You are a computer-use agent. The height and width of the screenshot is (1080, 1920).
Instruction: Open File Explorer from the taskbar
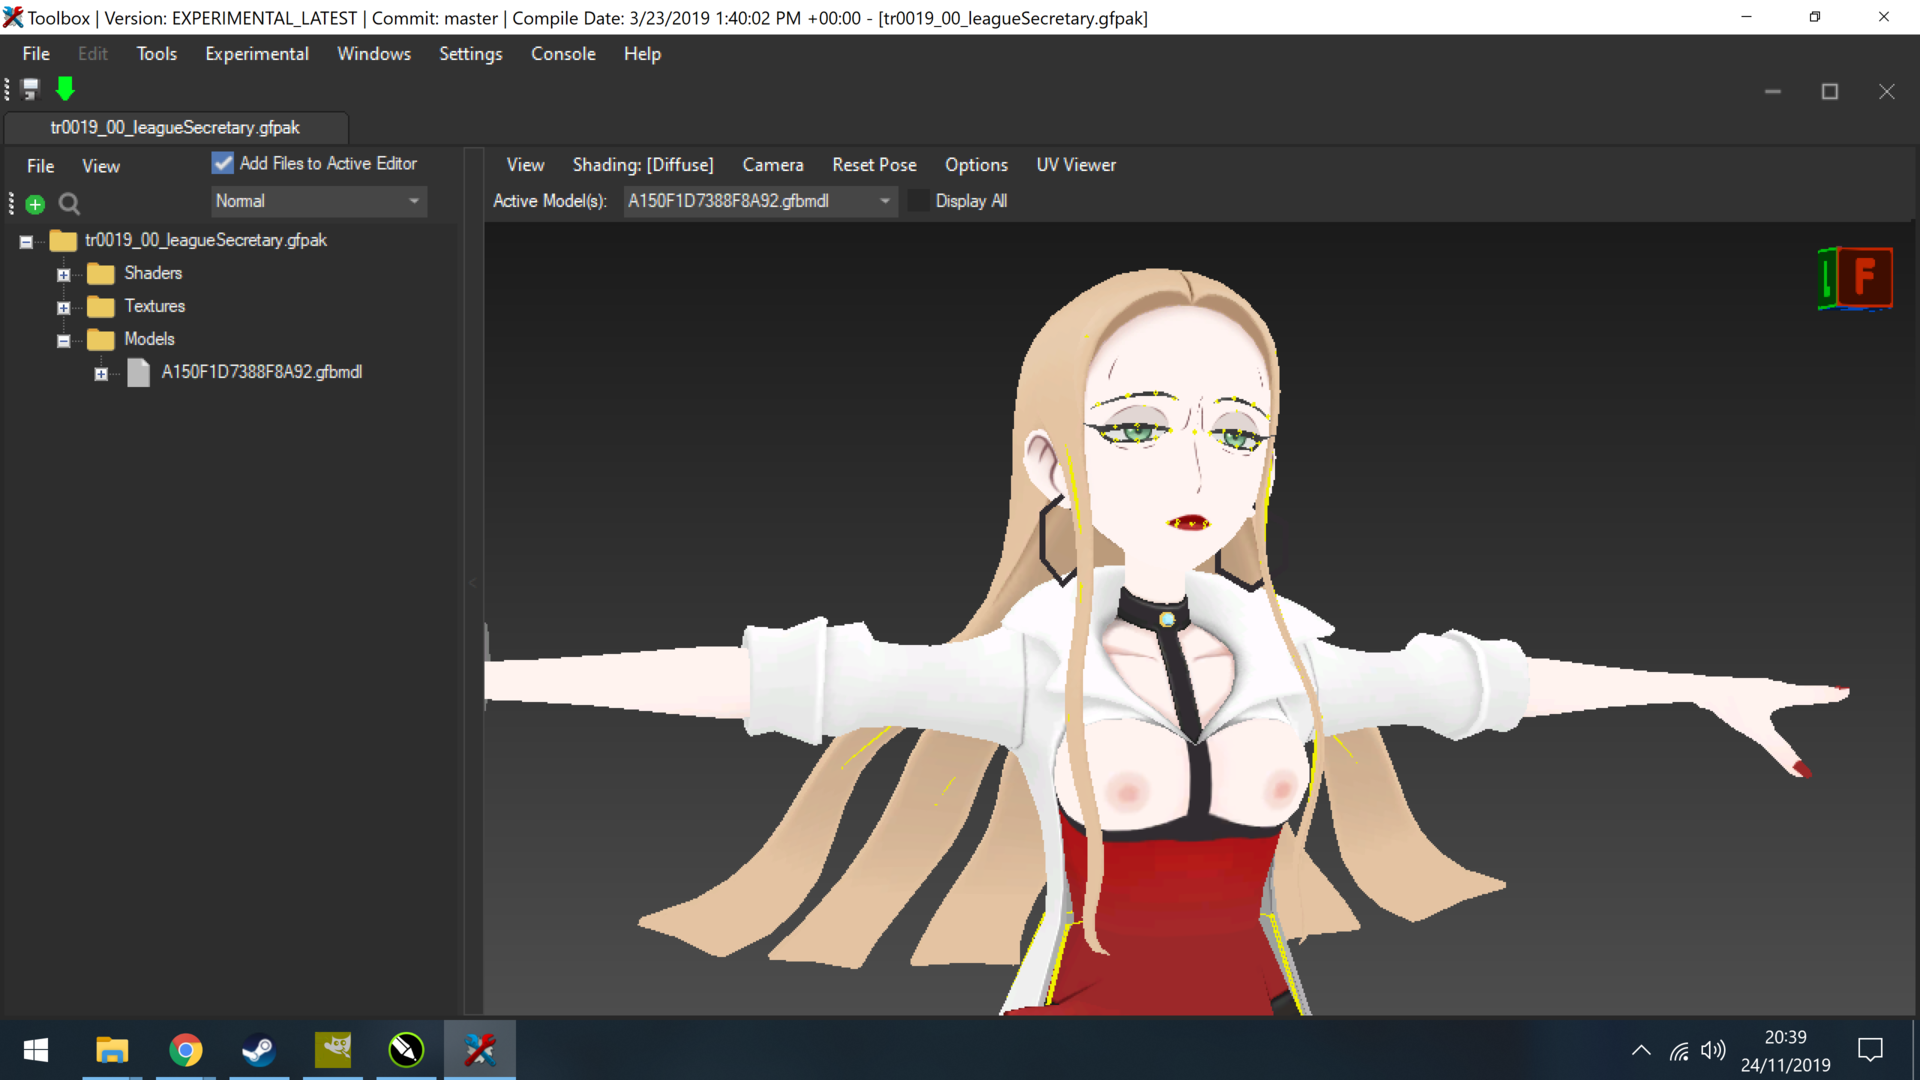pyautogui.click(x=112, y=1050)
